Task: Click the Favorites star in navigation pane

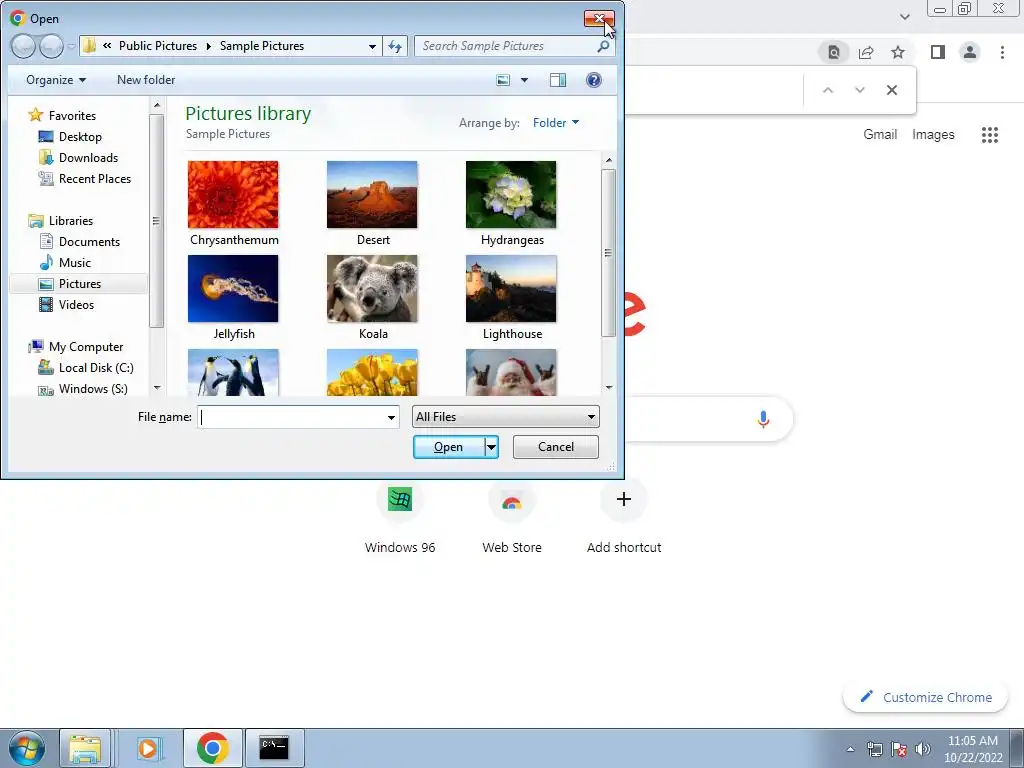Action: 35,116
